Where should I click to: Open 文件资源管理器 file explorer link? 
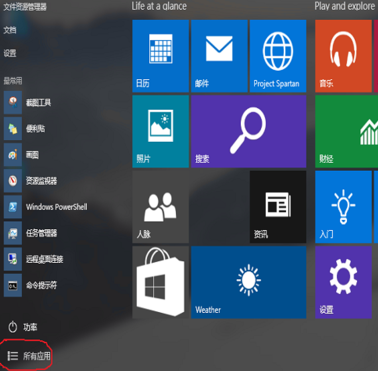click(x=25, y=7)
